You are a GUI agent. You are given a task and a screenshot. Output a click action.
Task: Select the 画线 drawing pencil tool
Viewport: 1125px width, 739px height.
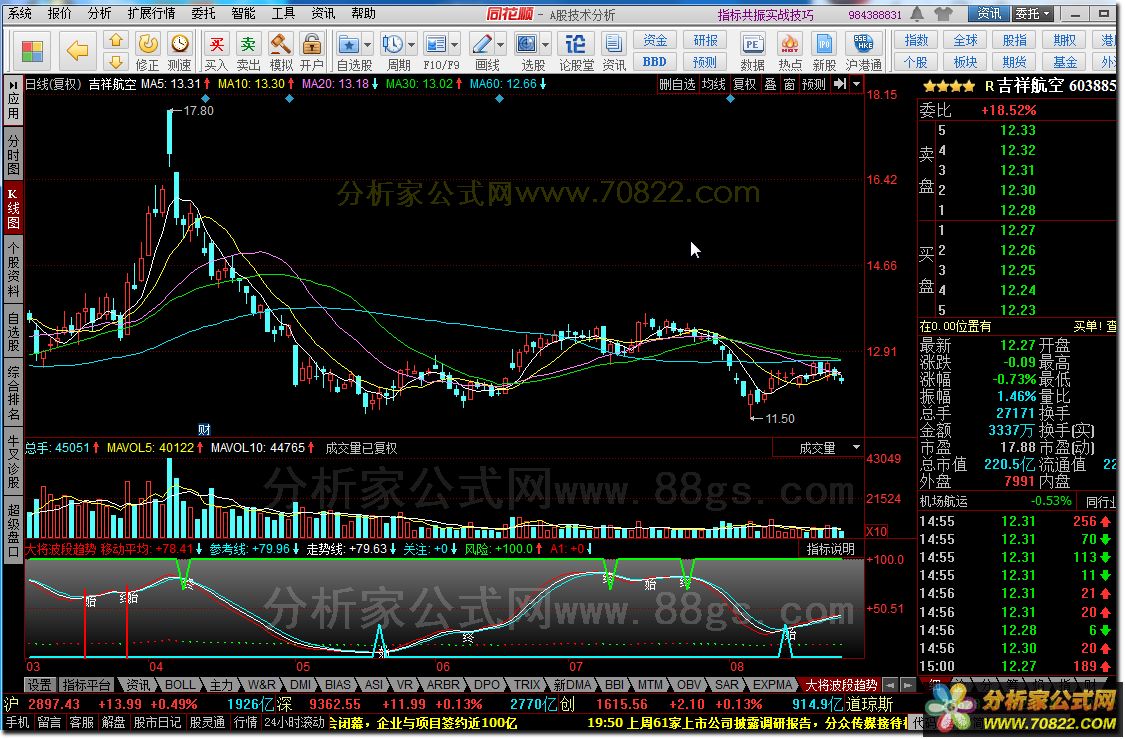pos(481,44)
